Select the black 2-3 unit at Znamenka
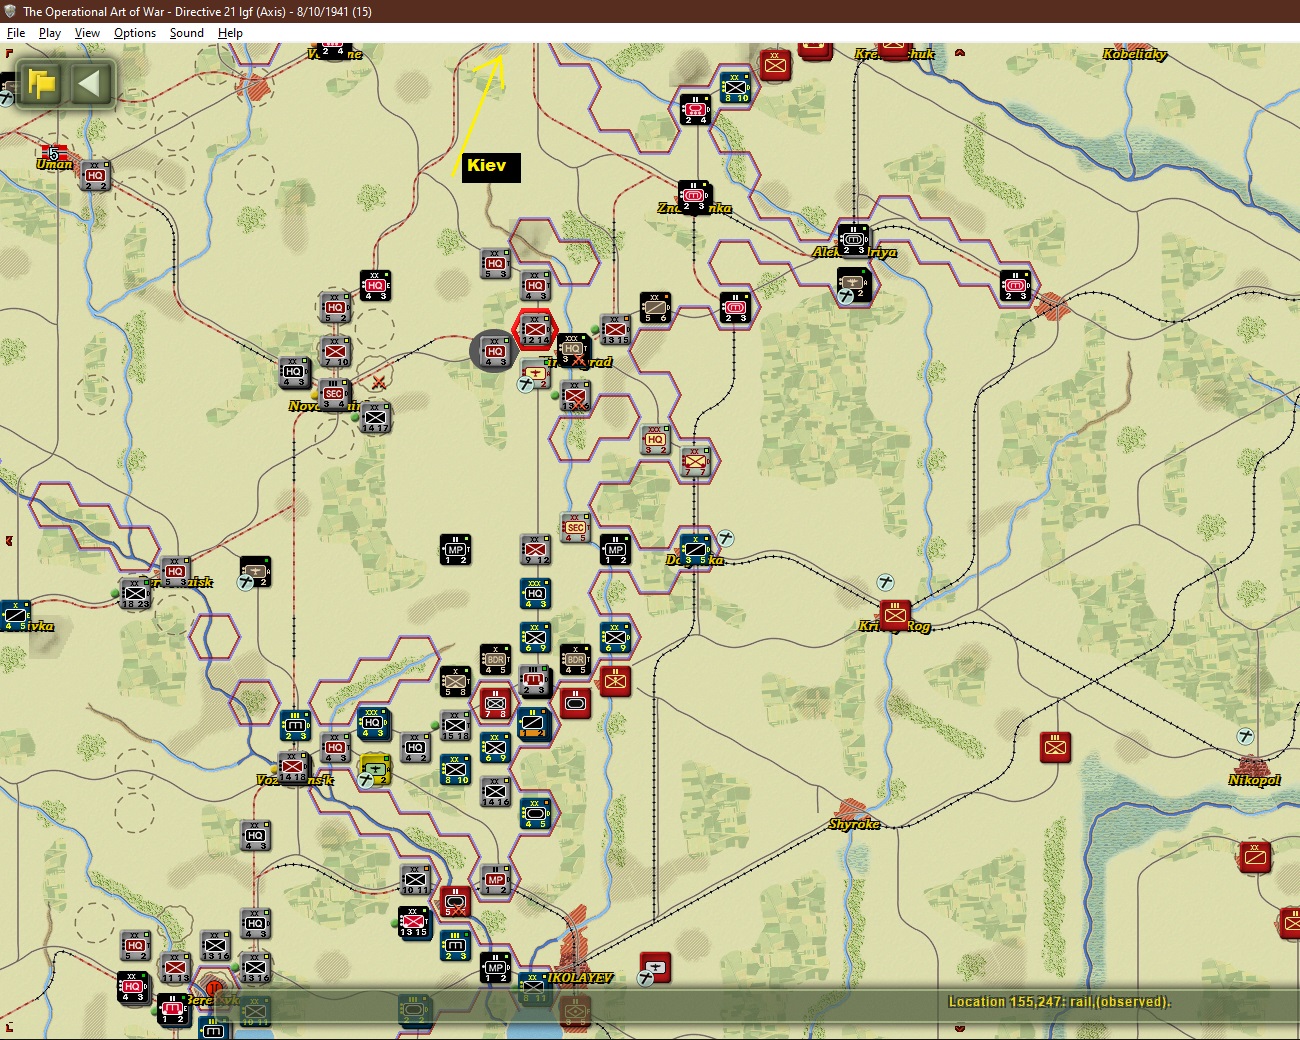Image resolution: width=1300 pixels, height=1040 pixels. tap(695, 198)
